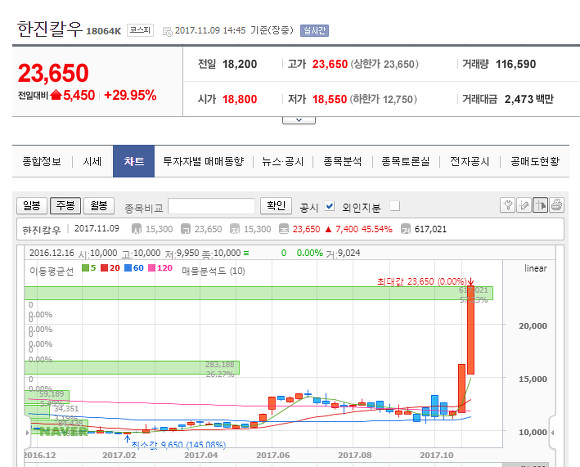Click the opening price icon beside first 15,300

(x=136, y=229)
